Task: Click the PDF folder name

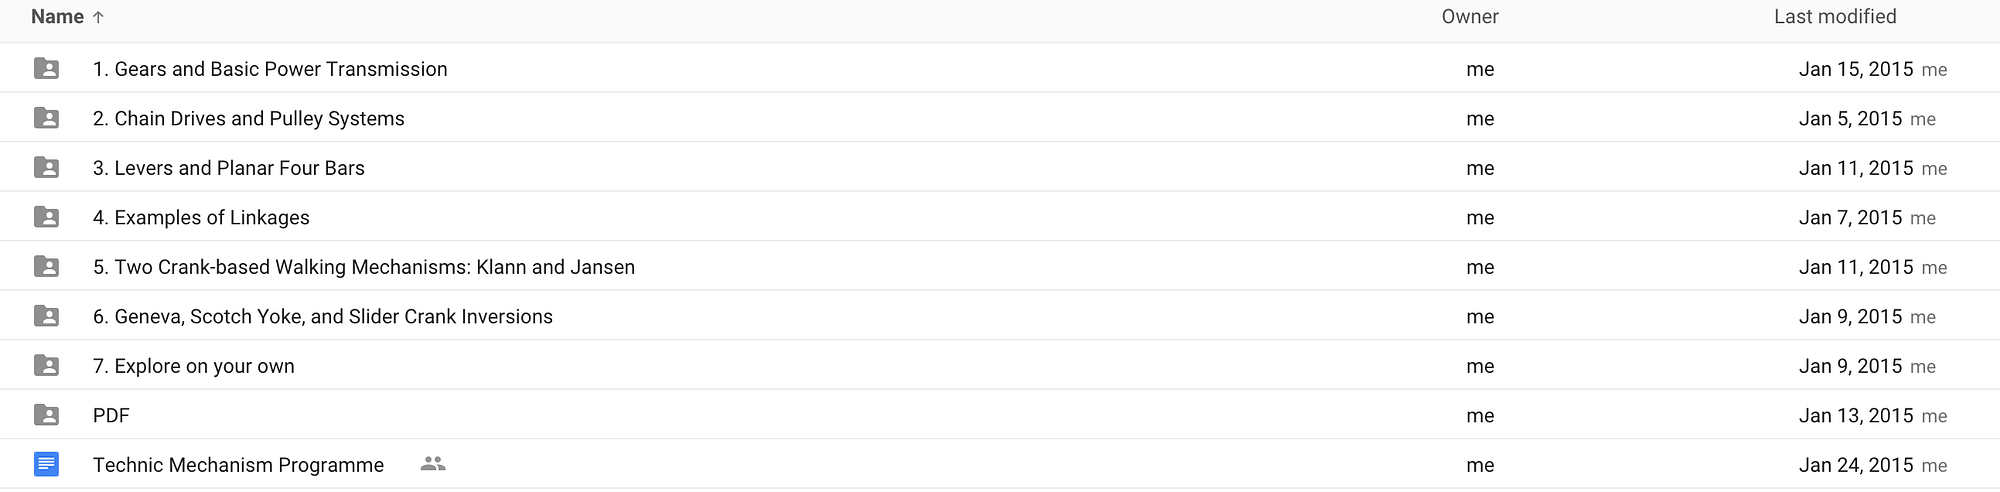Action: (111, 416)
